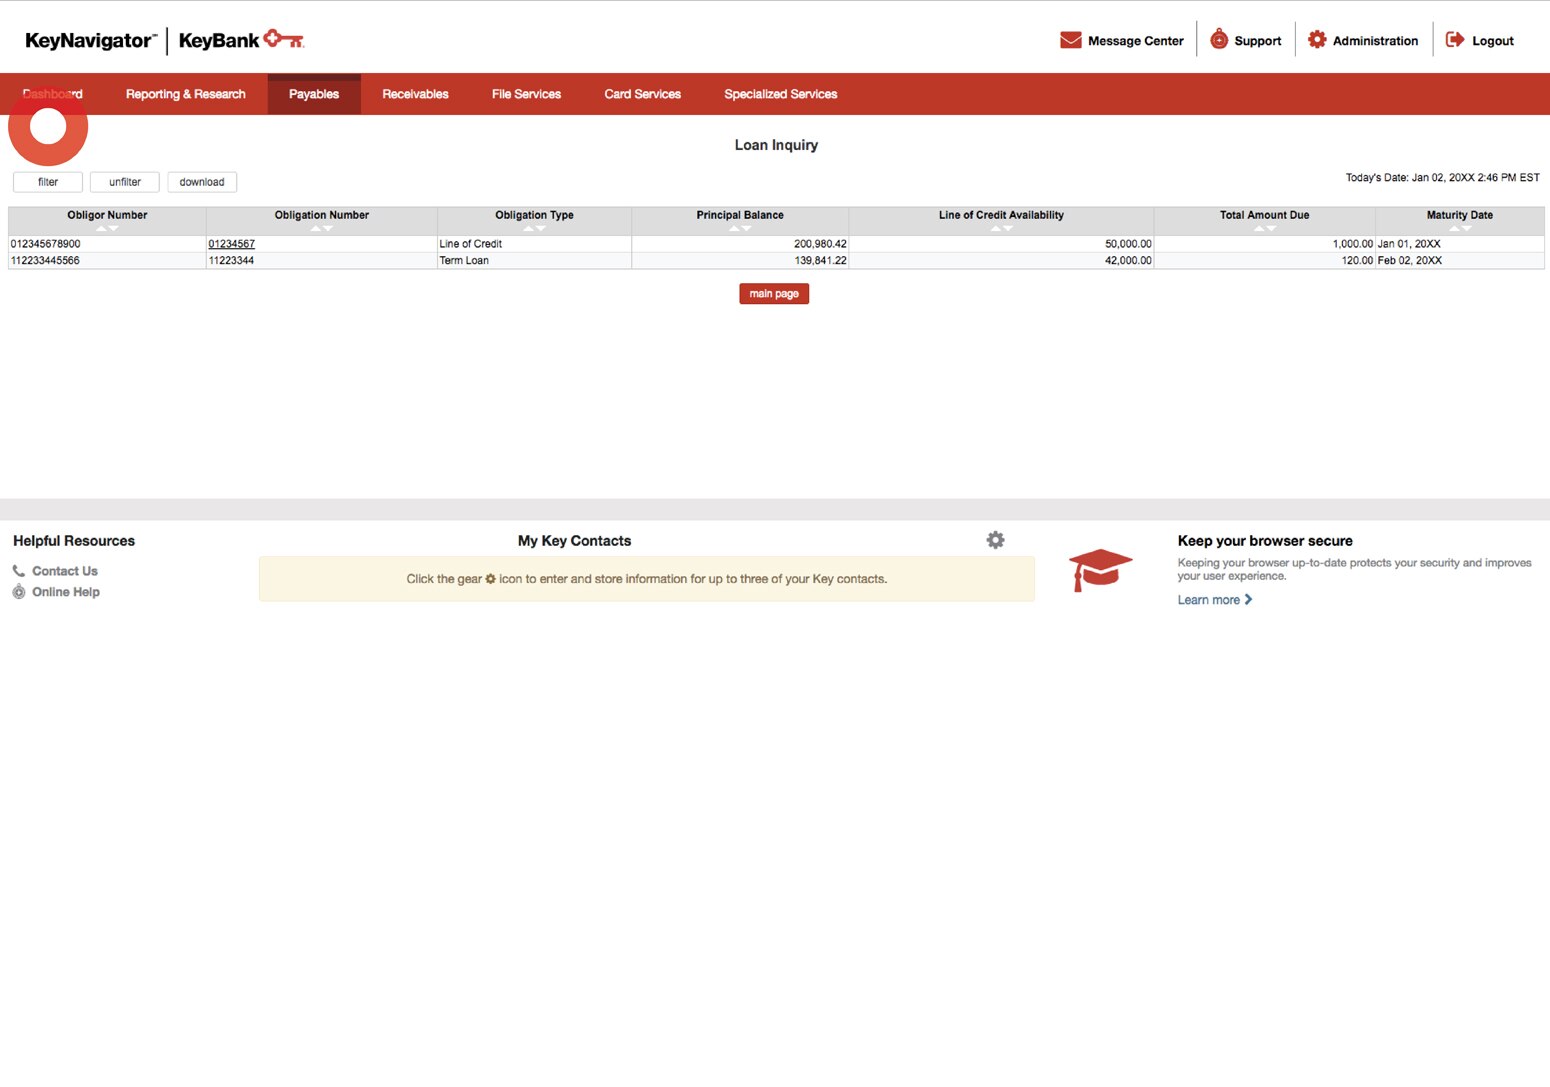Open obligation number 01234567
Image resolution: width=1550 pixels, height=1087 pixels.
pyautogui.click(x=231, y=243)
